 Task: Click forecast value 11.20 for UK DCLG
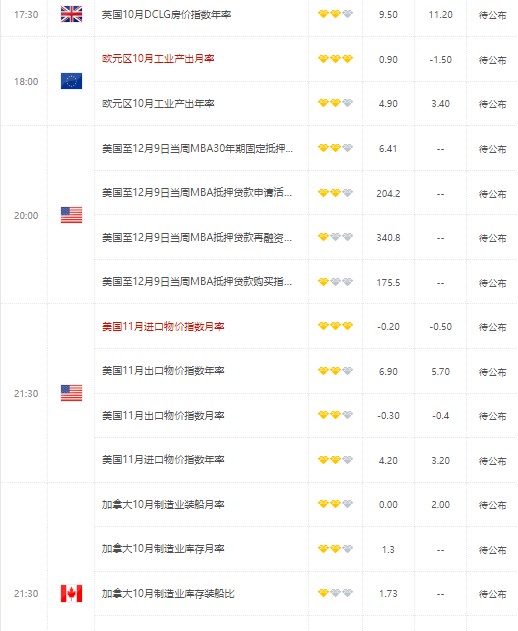[440, 15]
